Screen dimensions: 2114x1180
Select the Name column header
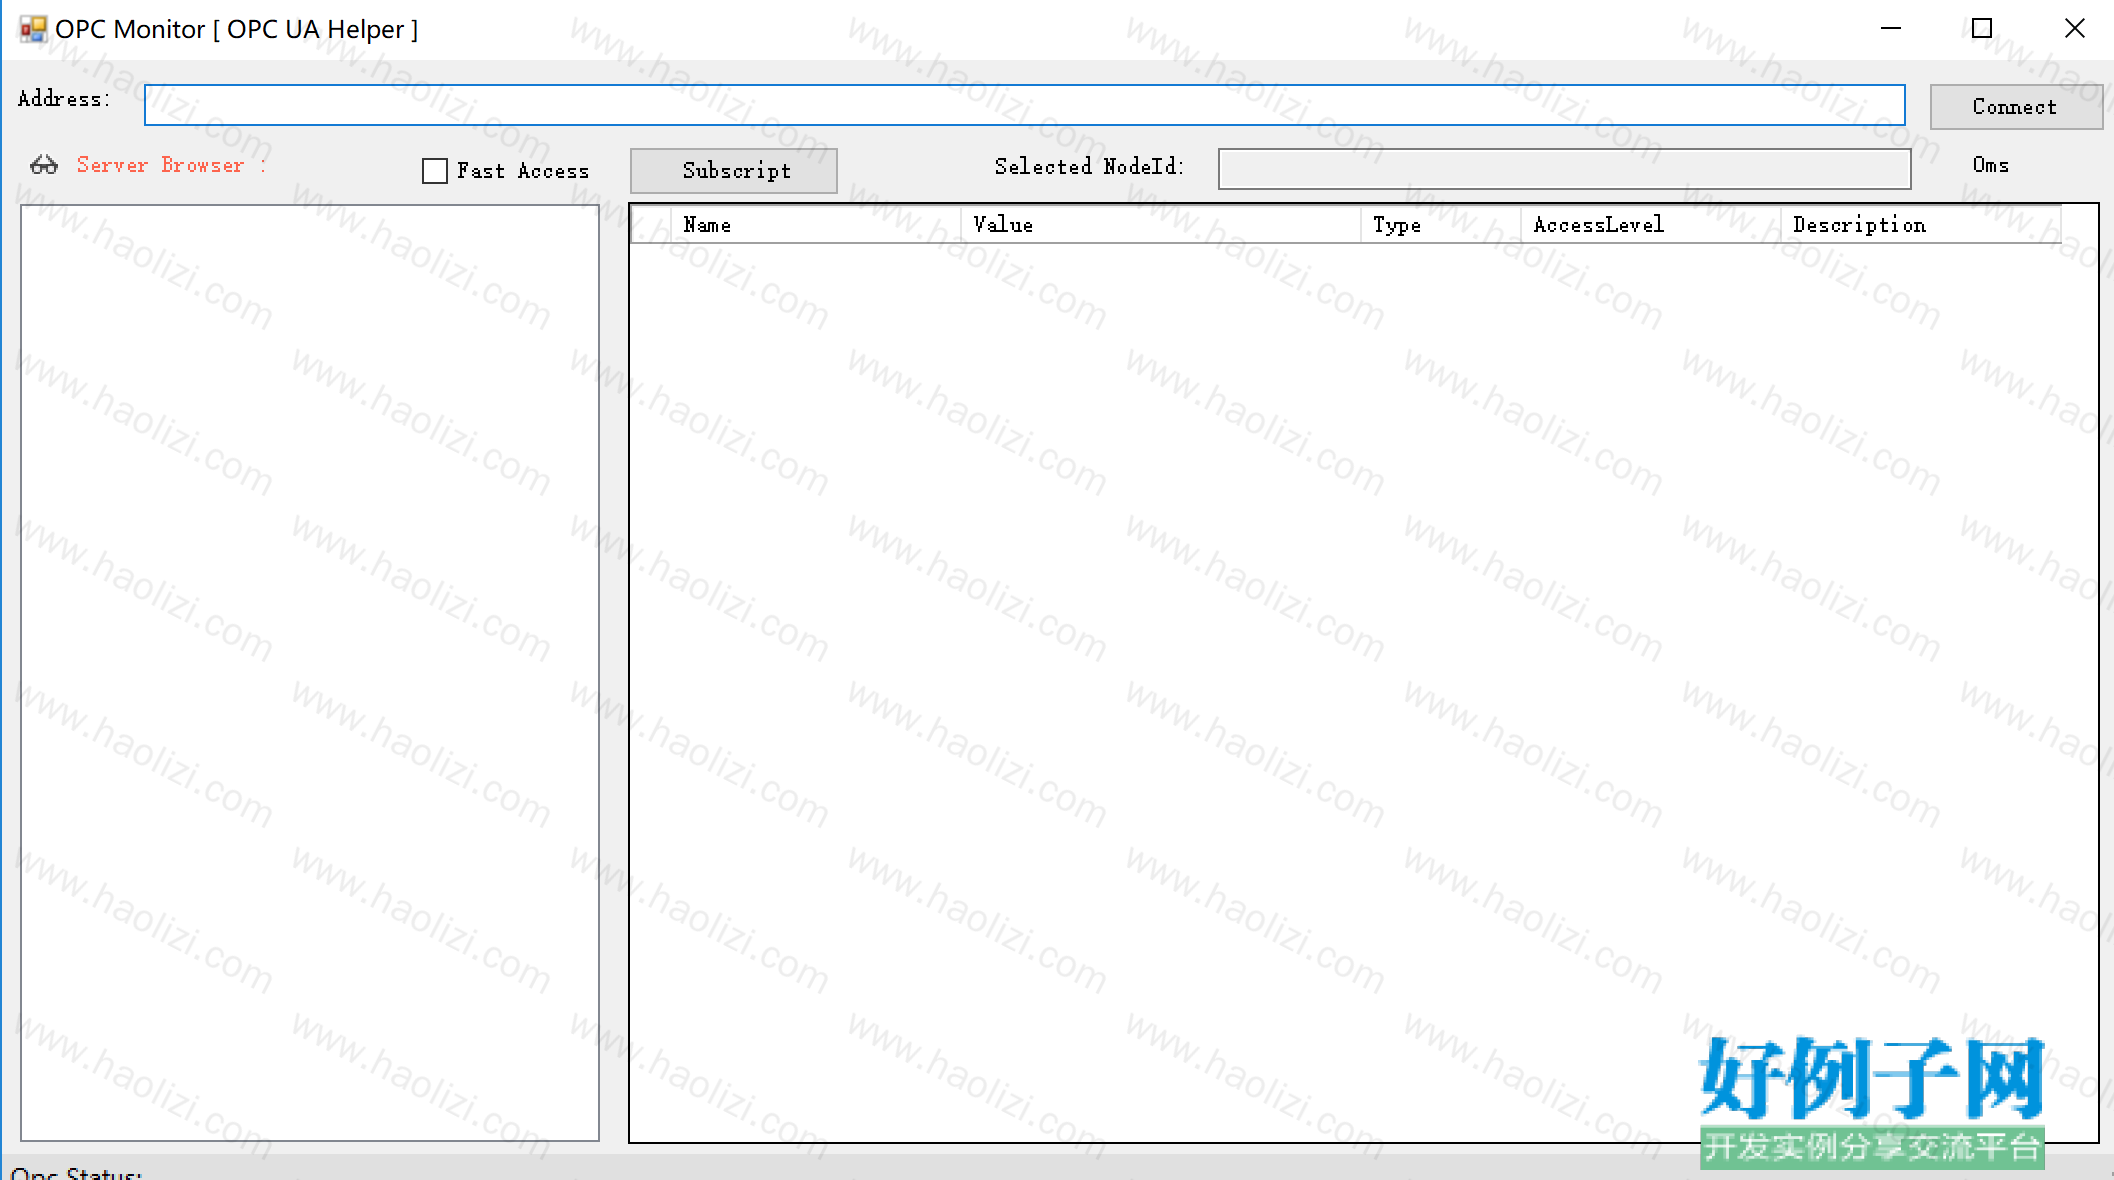coord(815,225)
